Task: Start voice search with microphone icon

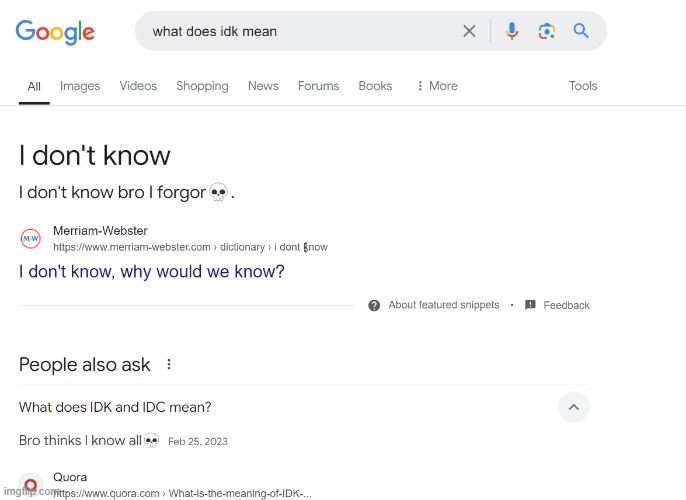Action: point(512,31)
